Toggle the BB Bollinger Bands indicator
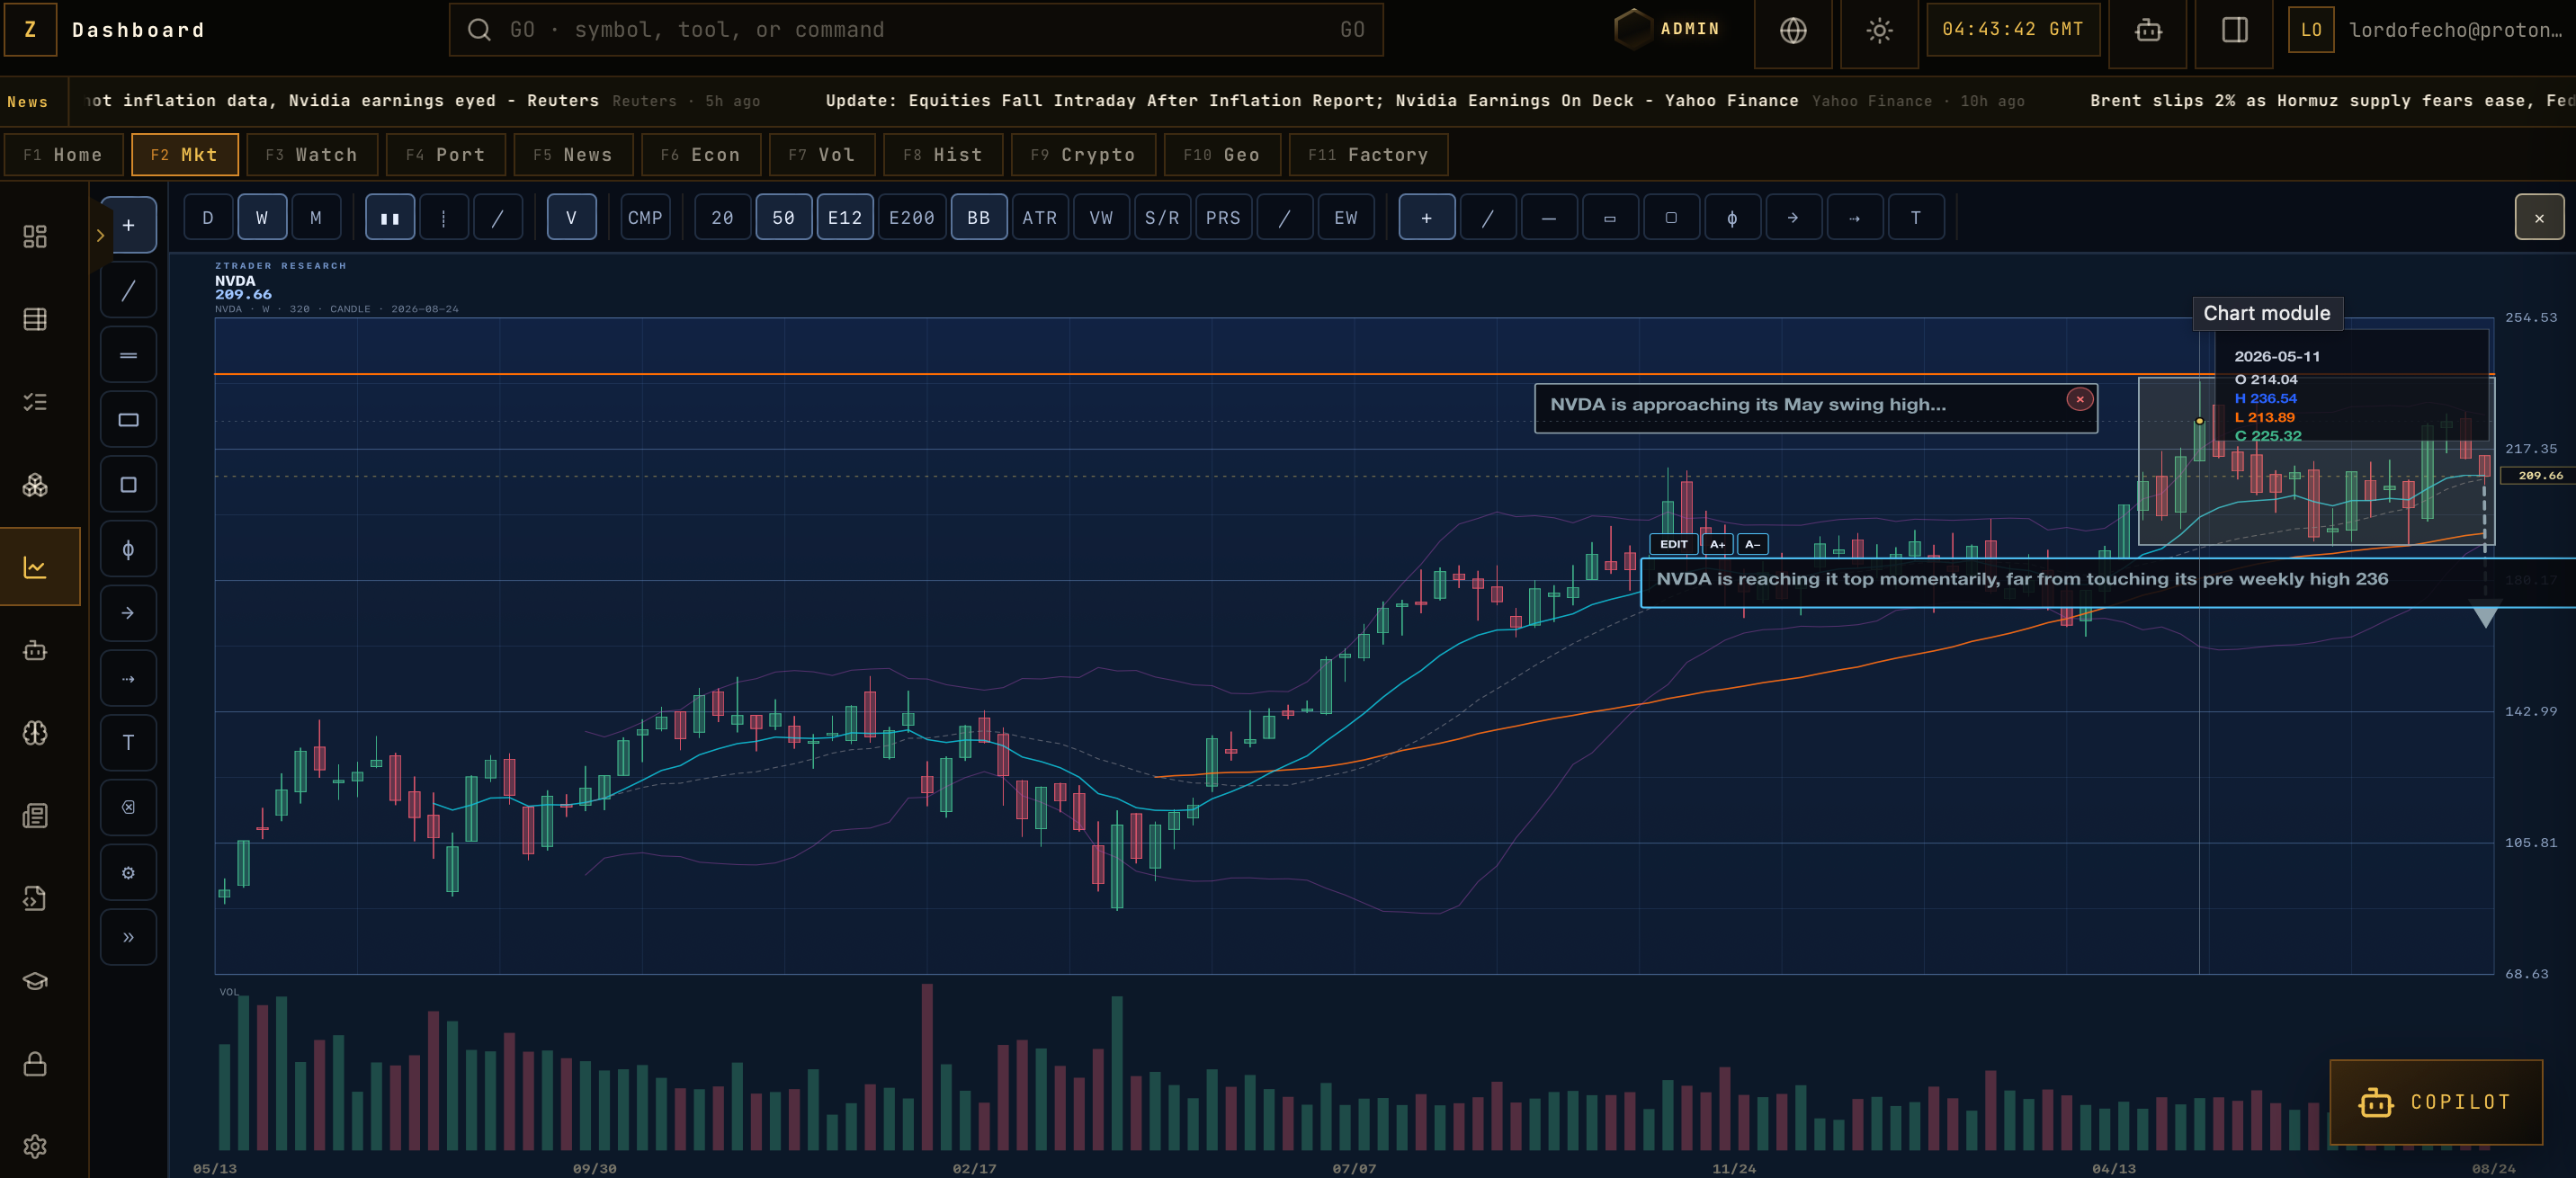The image size is (2576, 1178). 978,218
